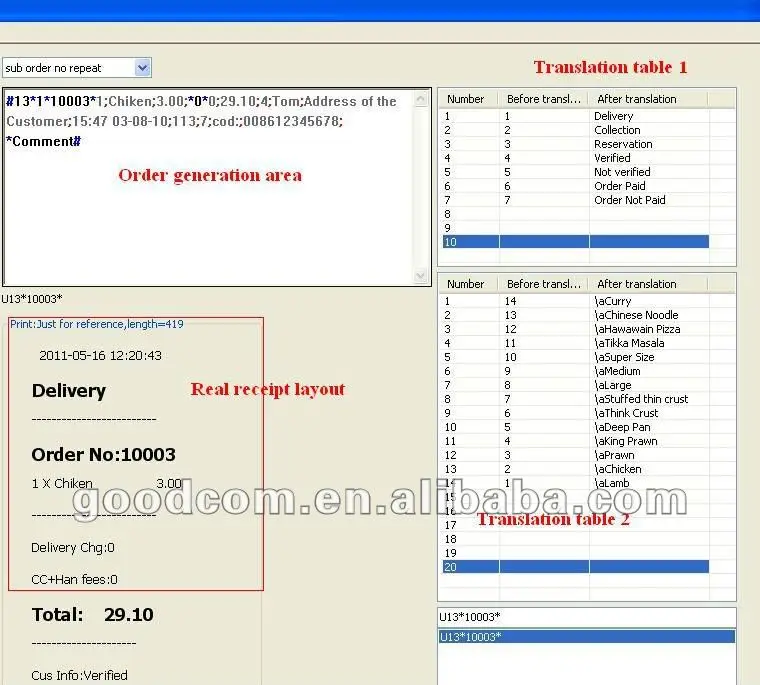Screen dimensions: 760x685
Task: Select the 'Delivery' row in translation table 1
Action: tap(576, 116)
